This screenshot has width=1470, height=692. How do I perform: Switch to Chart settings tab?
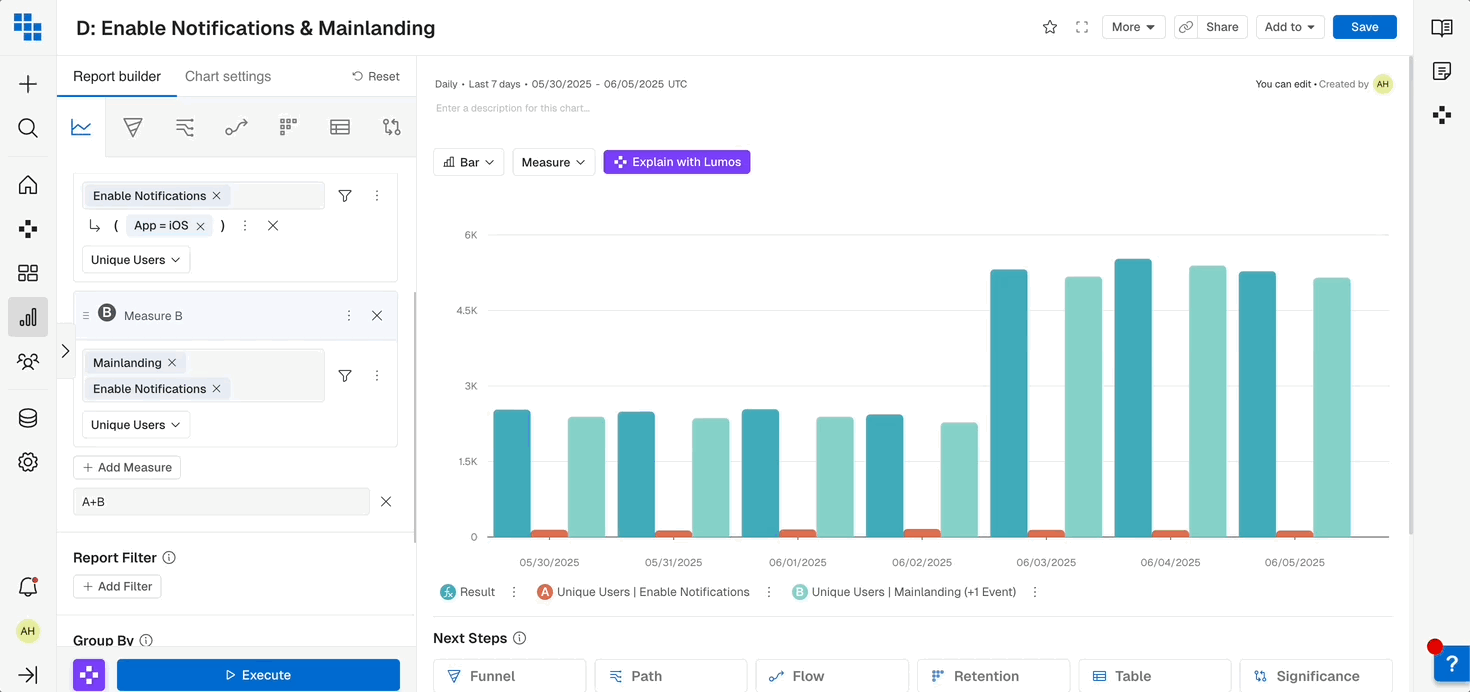228,76
